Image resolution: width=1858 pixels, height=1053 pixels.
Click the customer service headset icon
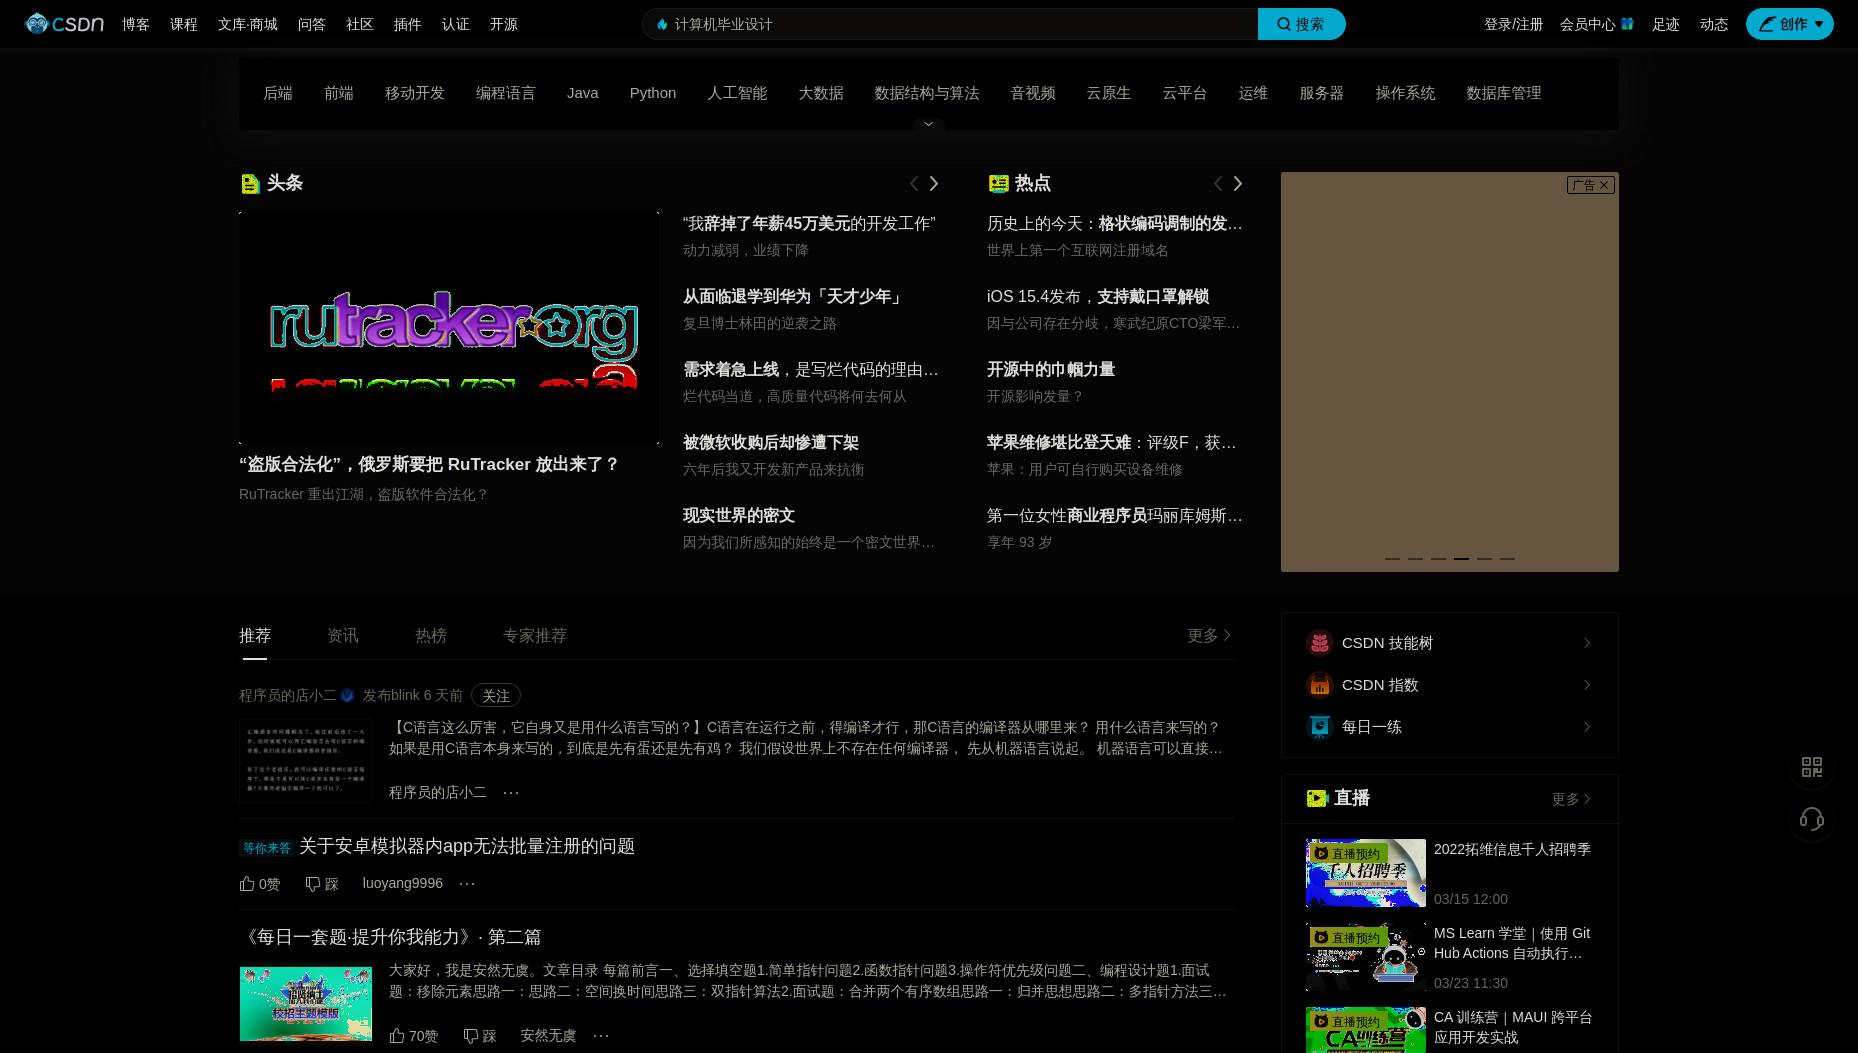pyautogui.click(x=1812, y=820)
